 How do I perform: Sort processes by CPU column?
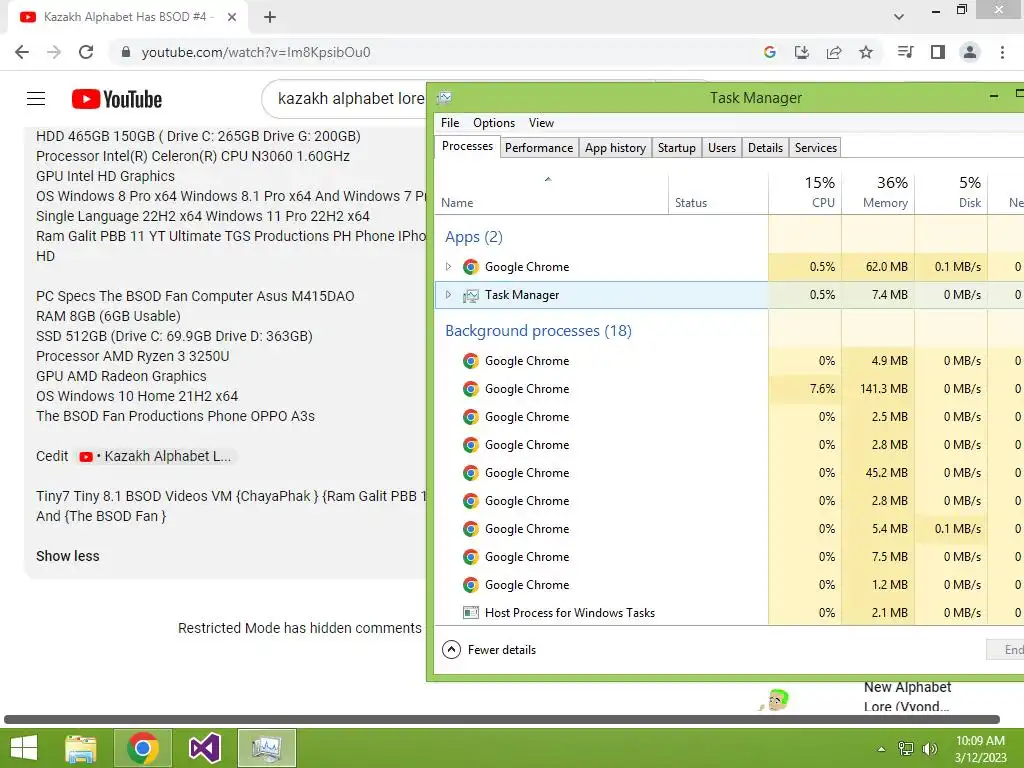805,194
